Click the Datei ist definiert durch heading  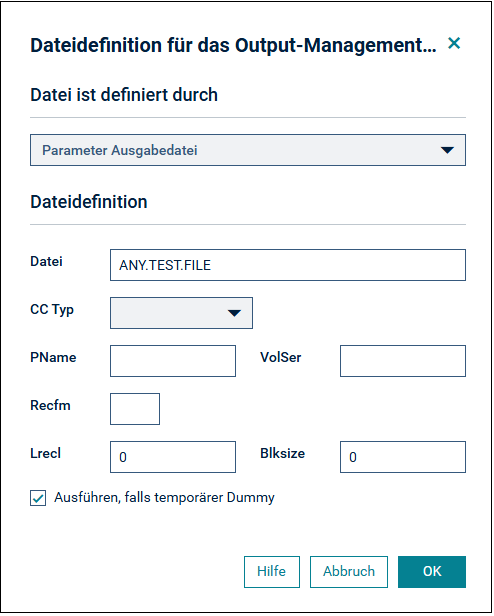point(124,95)
